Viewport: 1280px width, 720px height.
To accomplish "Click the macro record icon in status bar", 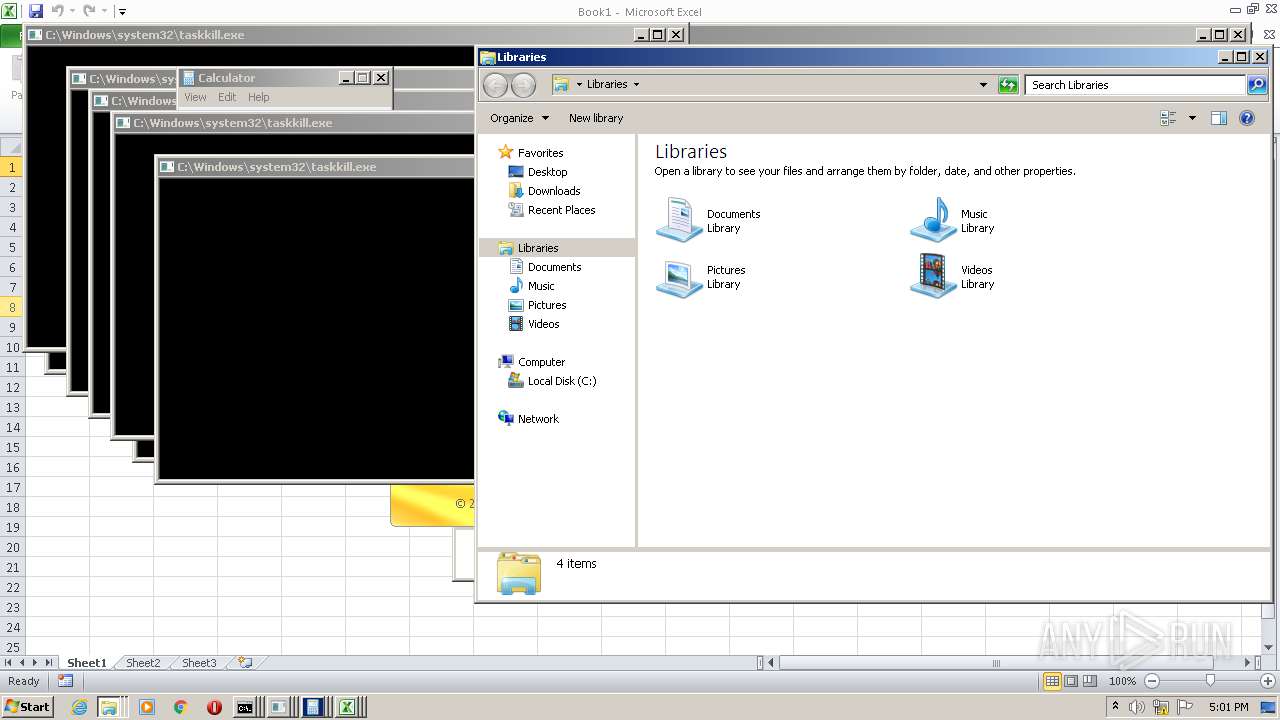I will point(65,681).
